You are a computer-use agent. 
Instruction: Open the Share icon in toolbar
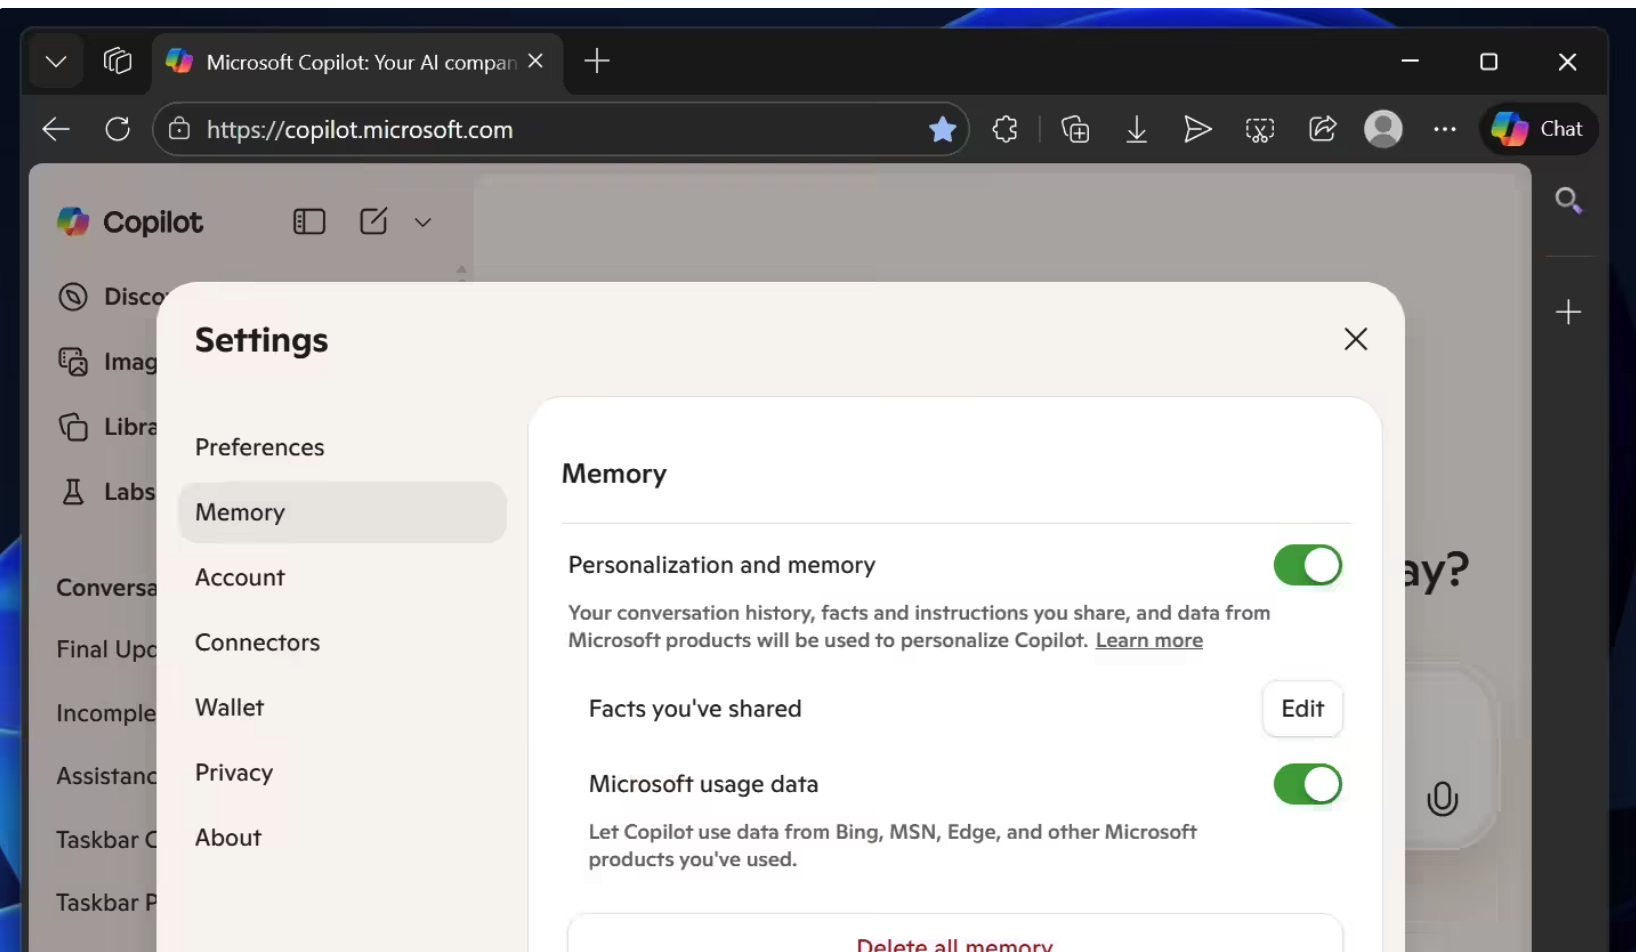1322,129
